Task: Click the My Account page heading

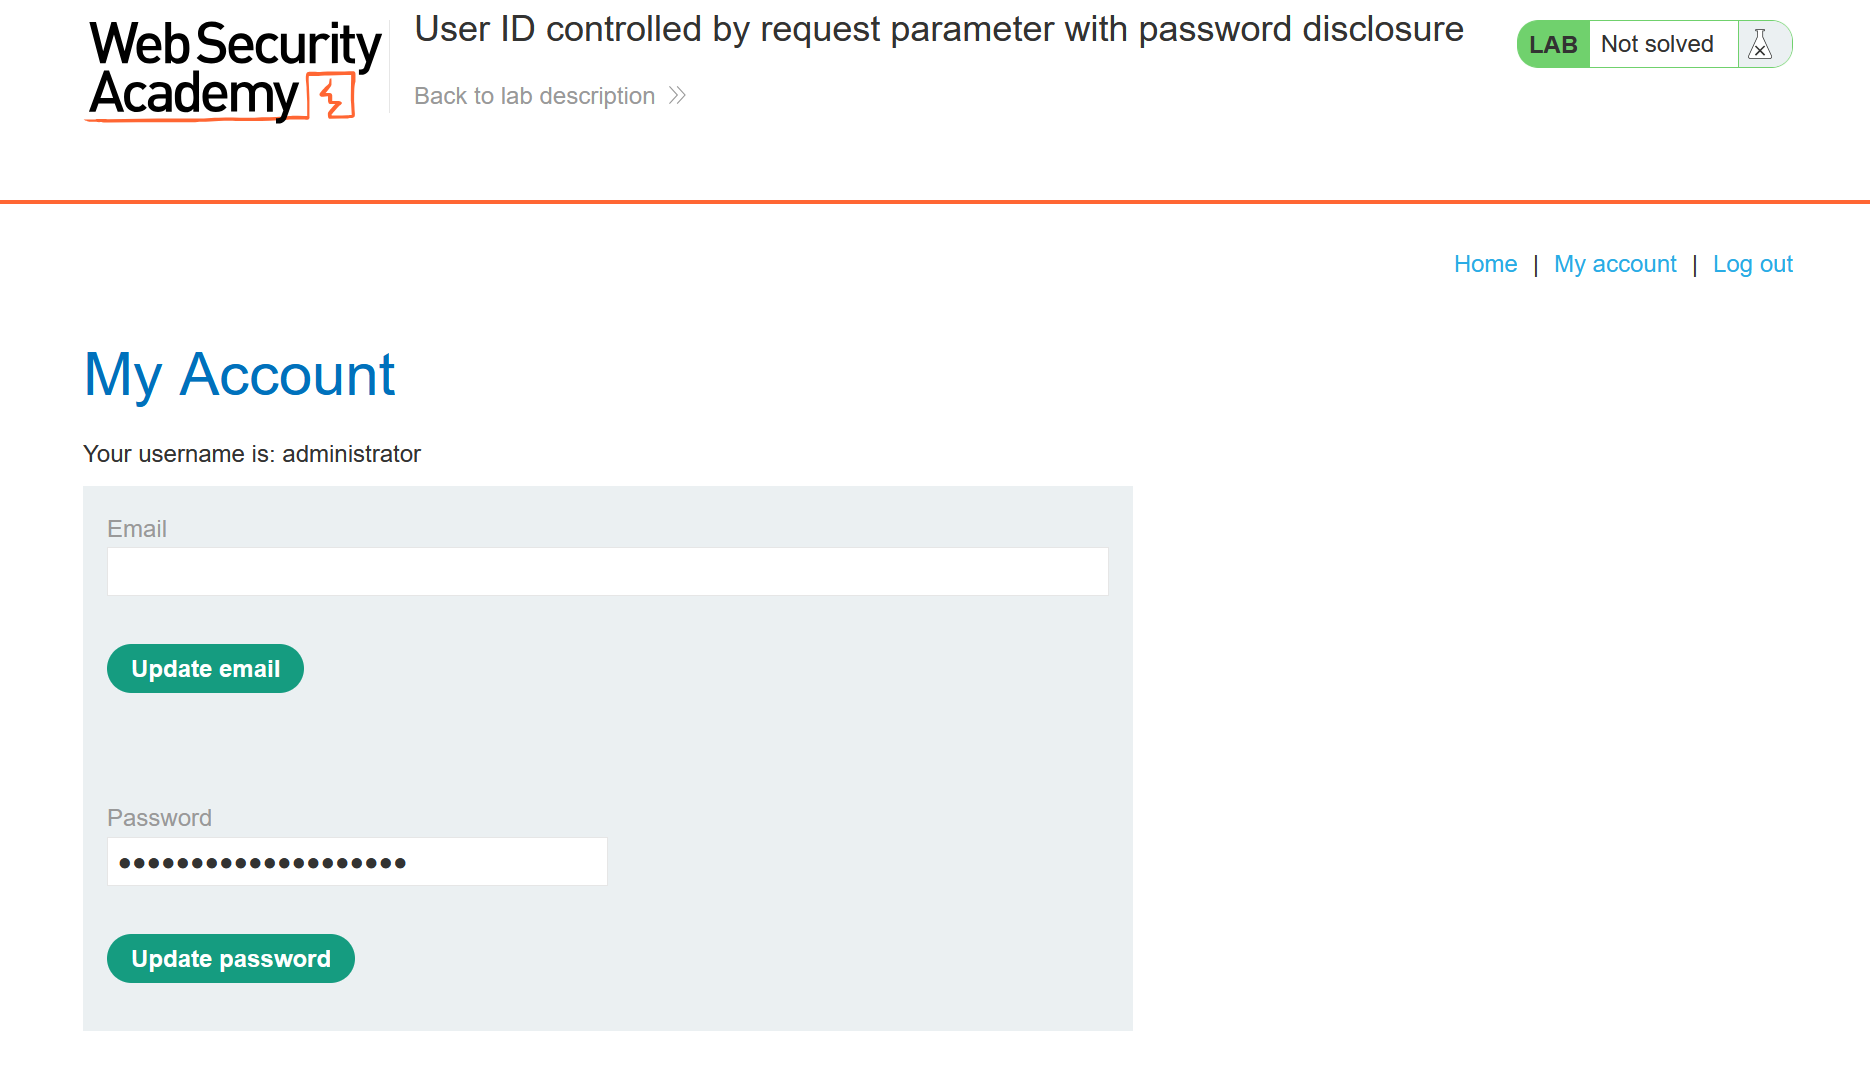Action: (239, 375)
